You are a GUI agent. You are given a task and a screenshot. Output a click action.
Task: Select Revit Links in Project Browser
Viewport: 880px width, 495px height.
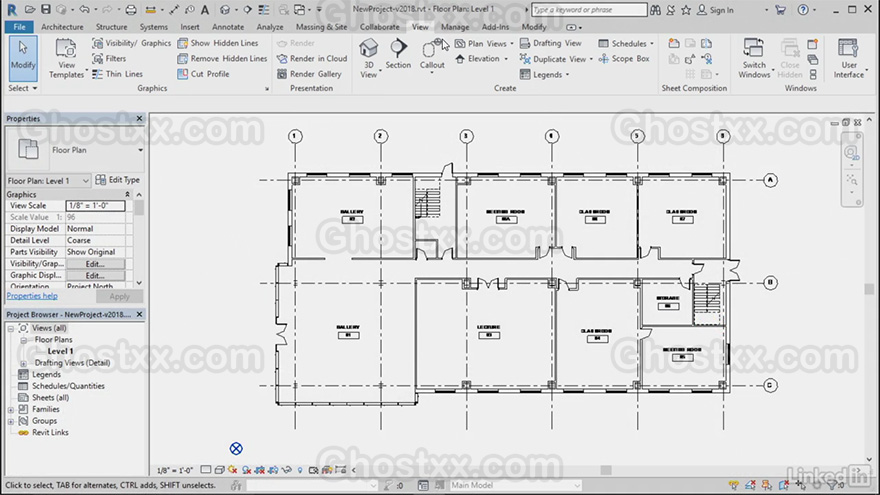pos(50,433)
